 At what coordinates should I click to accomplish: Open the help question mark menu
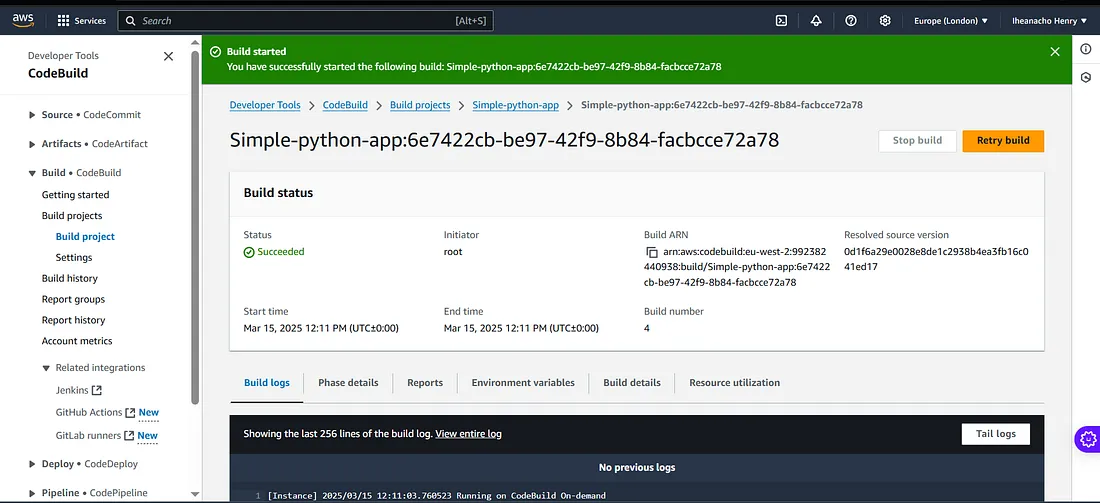[x=851, y=21]
